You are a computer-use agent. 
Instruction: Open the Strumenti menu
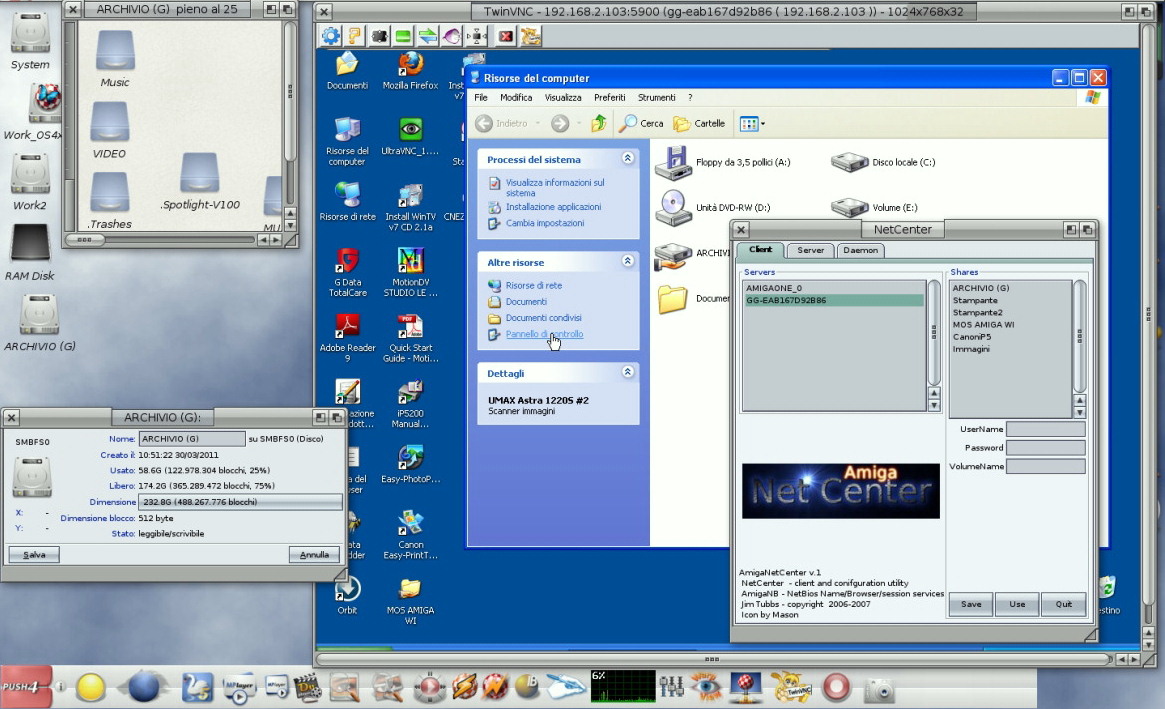tap(656, 98)
